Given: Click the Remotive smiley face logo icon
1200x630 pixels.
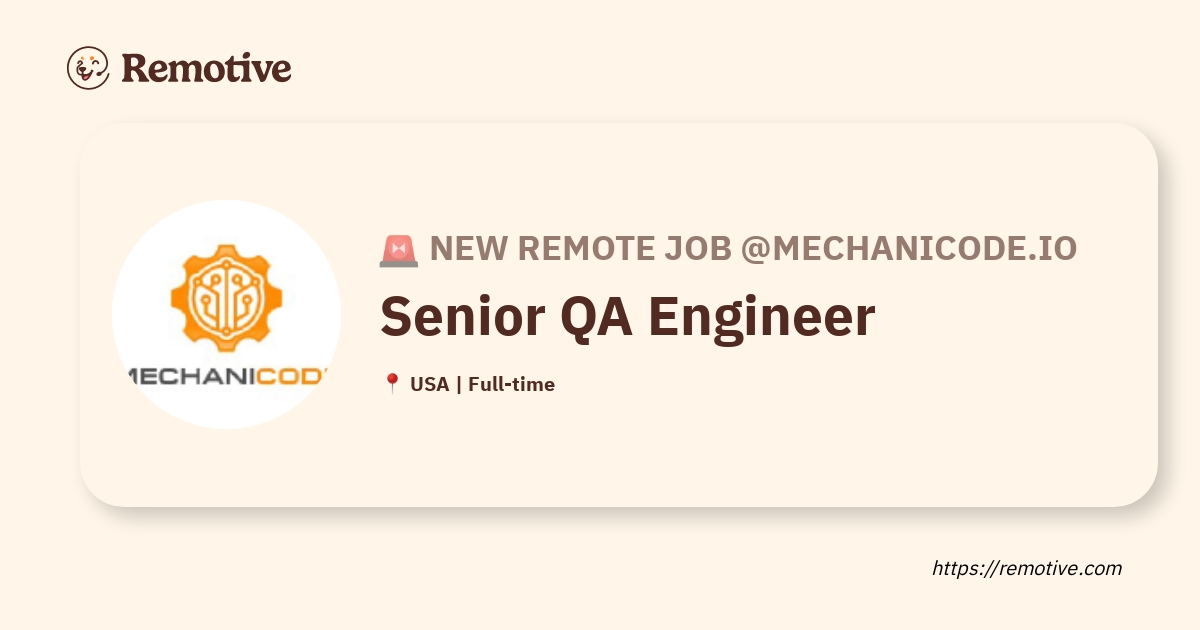Looking at the screenshot, I should click(88, 68).
